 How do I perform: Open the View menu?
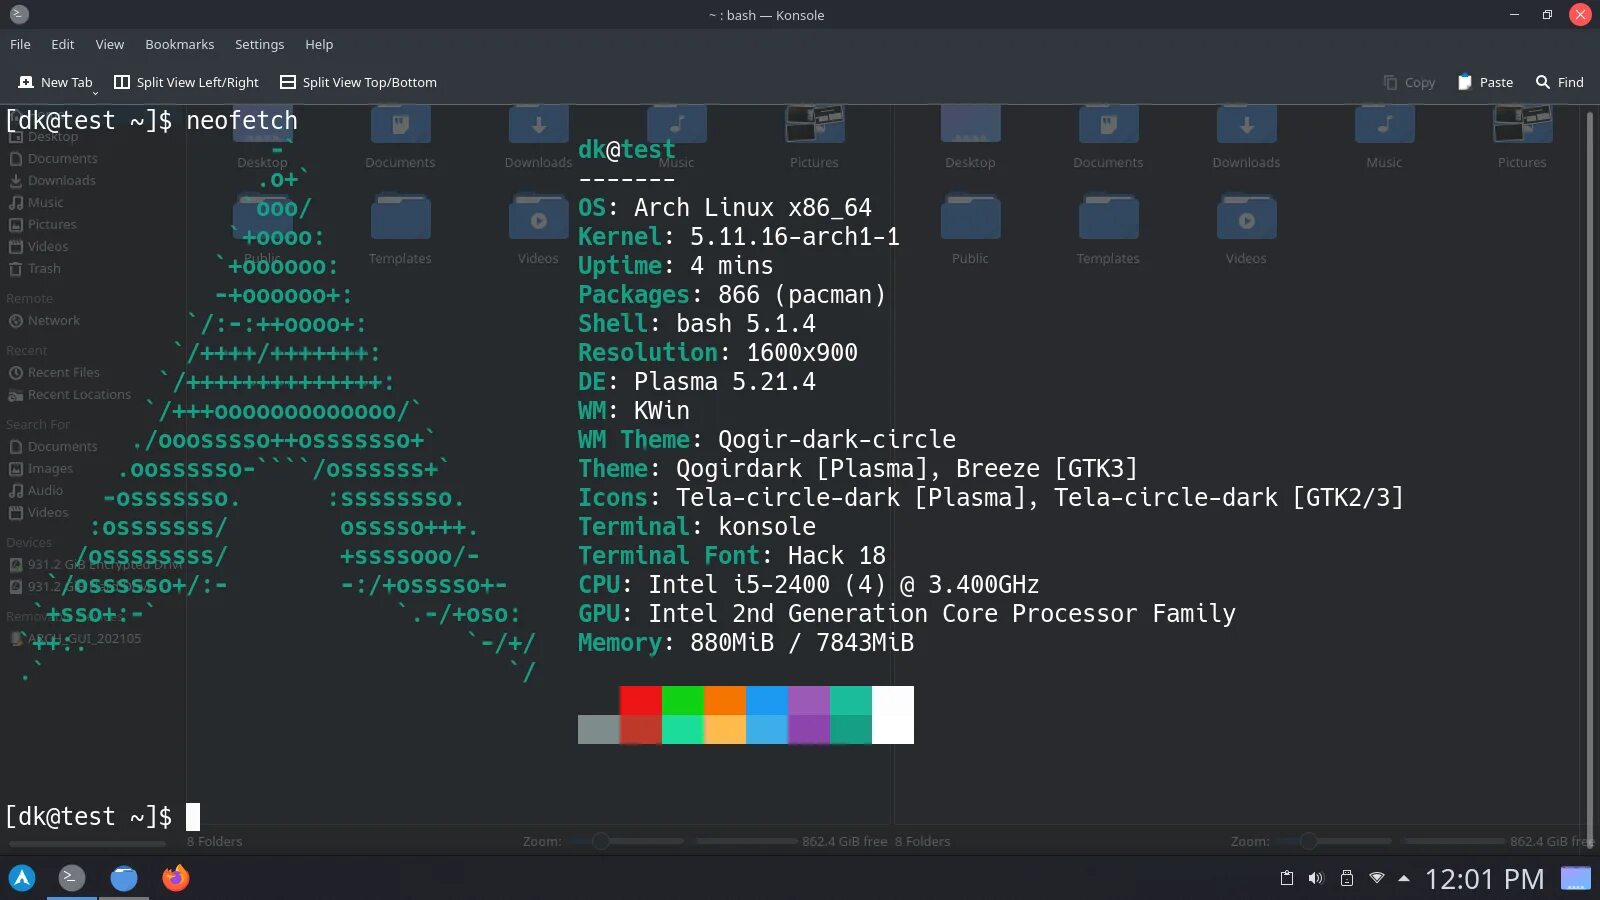coord(109,44)
